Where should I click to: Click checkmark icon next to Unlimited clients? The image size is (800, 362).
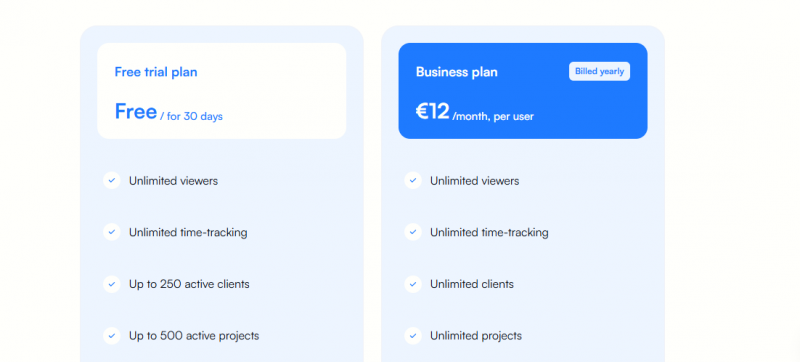pos(413,284)
